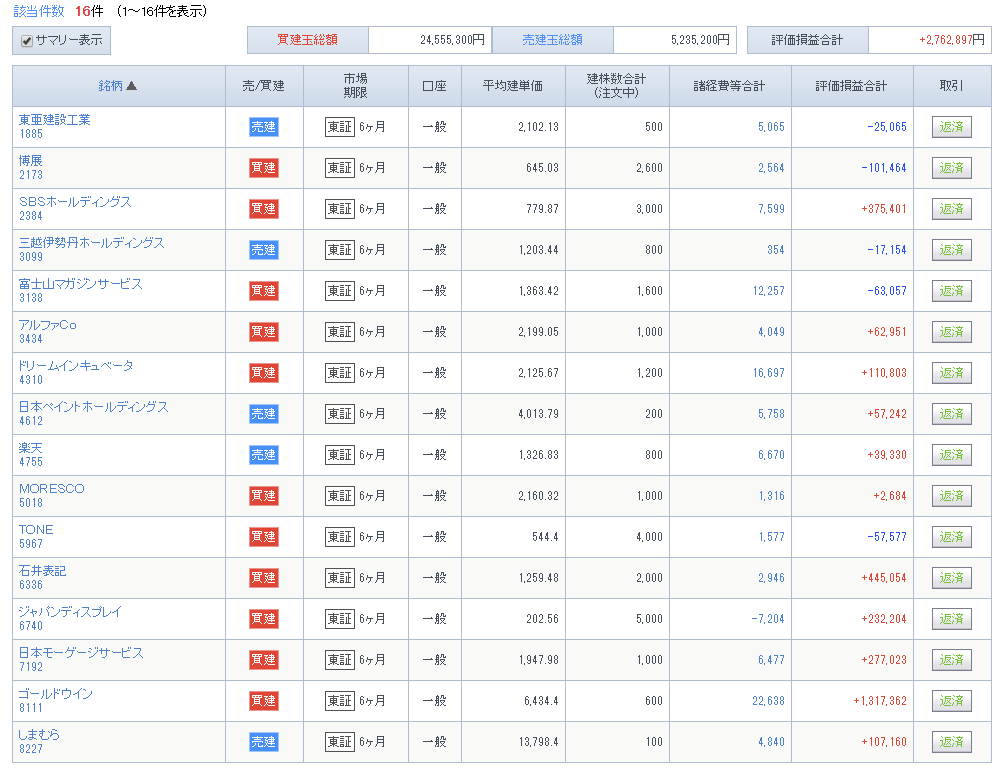This screenshot has width=998, height=768.
Task: Select 平均建単価 value 13,798.4
Action: coord(538,742)
